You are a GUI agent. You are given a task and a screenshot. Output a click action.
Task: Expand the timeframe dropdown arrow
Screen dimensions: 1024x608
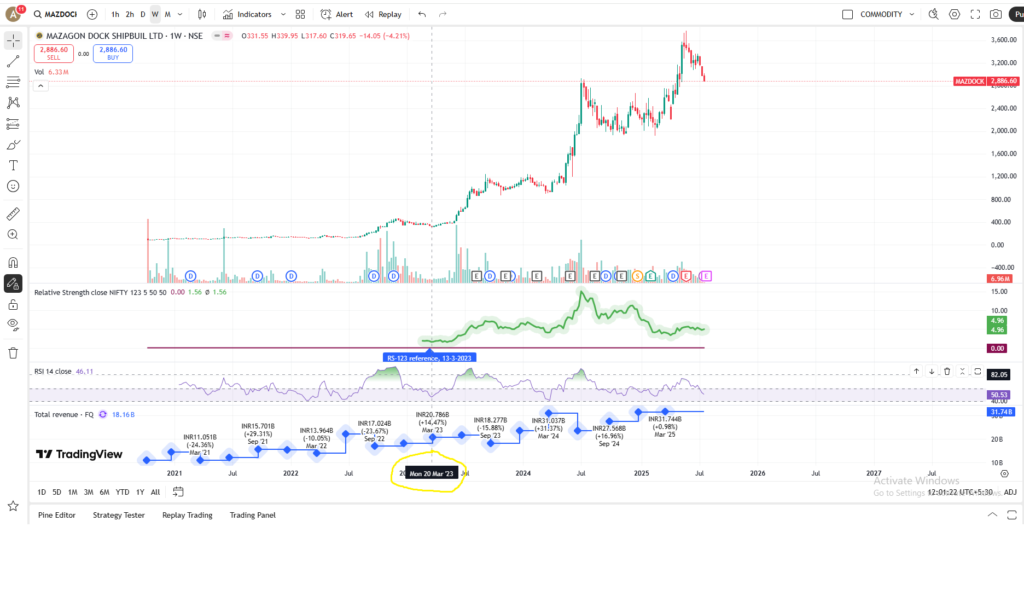pos(180,14)
